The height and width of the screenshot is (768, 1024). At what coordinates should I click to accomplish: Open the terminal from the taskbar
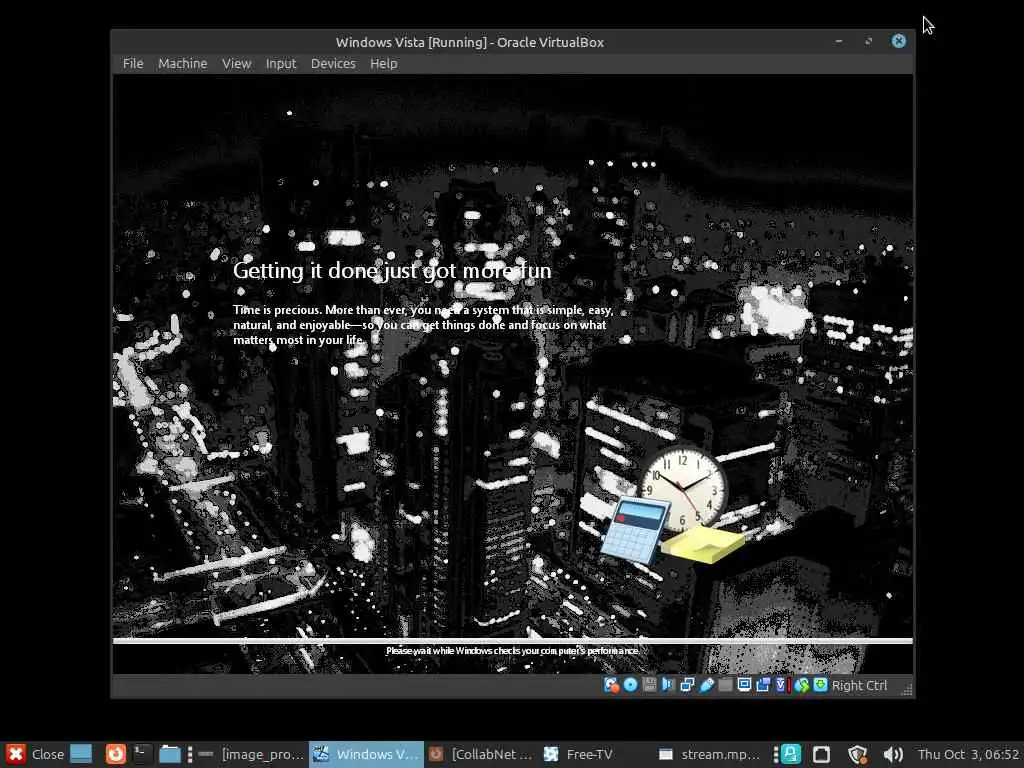[x=142, y=754]
